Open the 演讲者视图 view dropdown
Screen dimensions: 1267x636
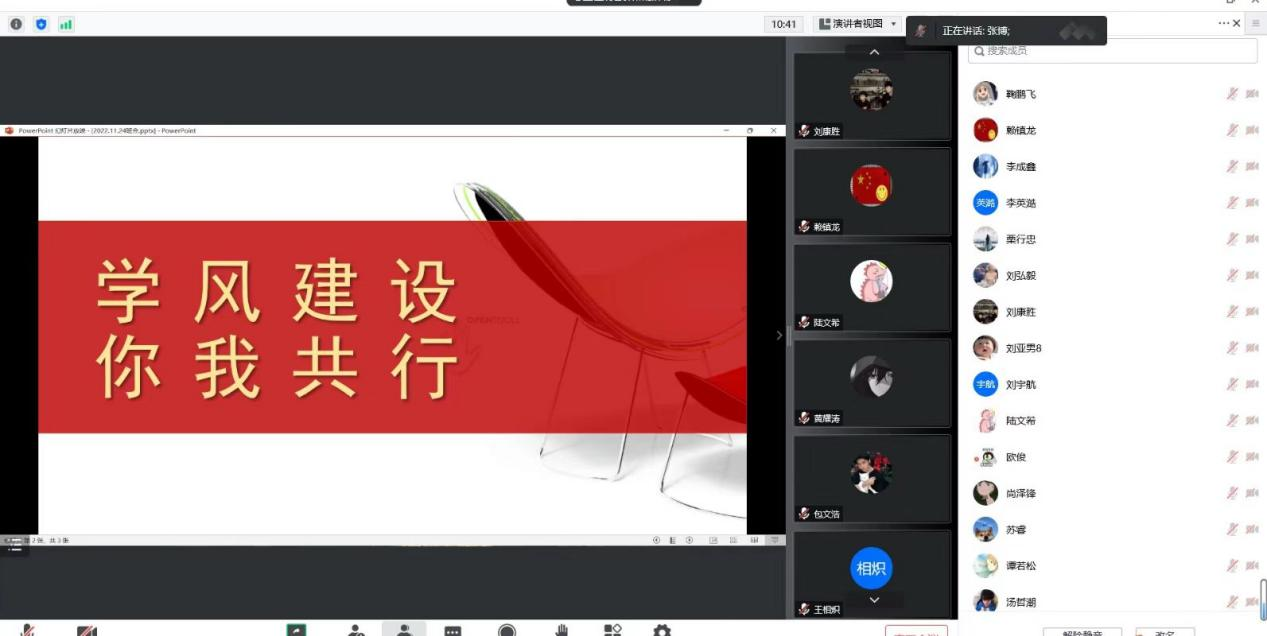(x=857, y=24)
